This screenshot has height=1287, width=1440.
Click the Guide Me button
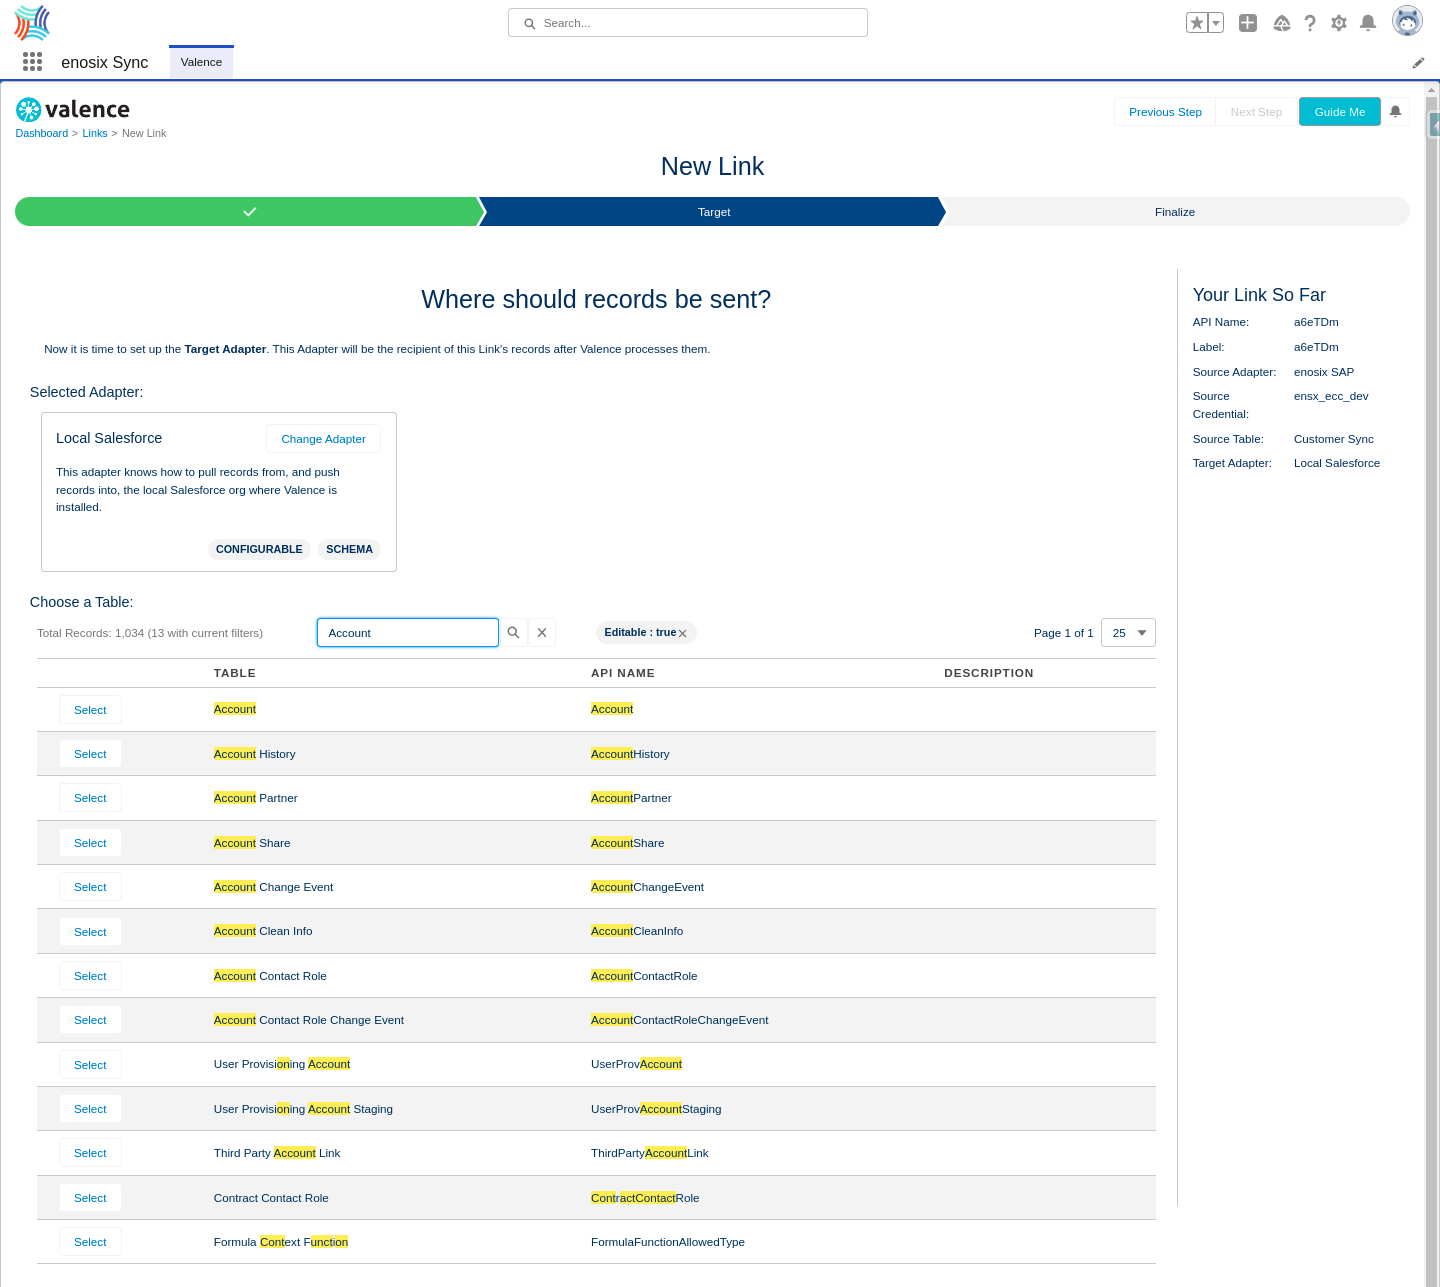1339,112
